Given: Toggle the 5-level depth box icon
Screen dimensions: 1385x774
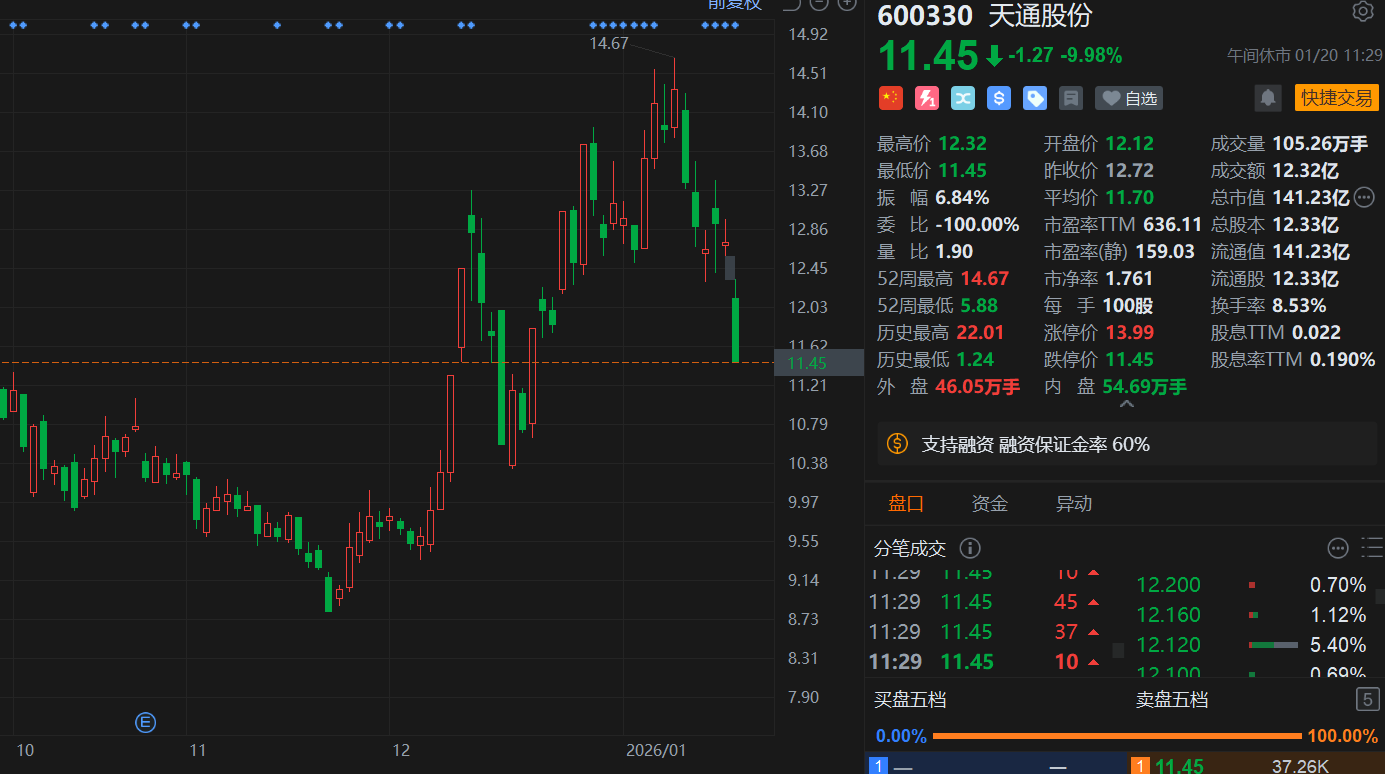Looking at the screenshot, I should (1367, 699).
